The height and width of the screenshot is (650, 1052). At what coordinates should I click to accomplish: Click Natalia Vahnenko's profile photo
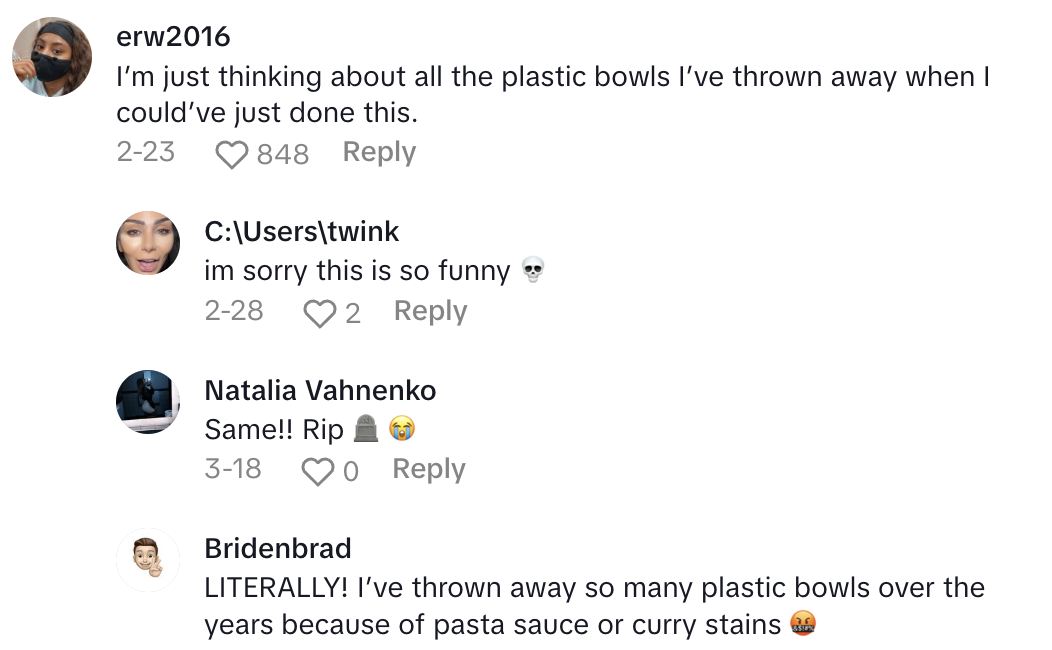coord(148,401)
